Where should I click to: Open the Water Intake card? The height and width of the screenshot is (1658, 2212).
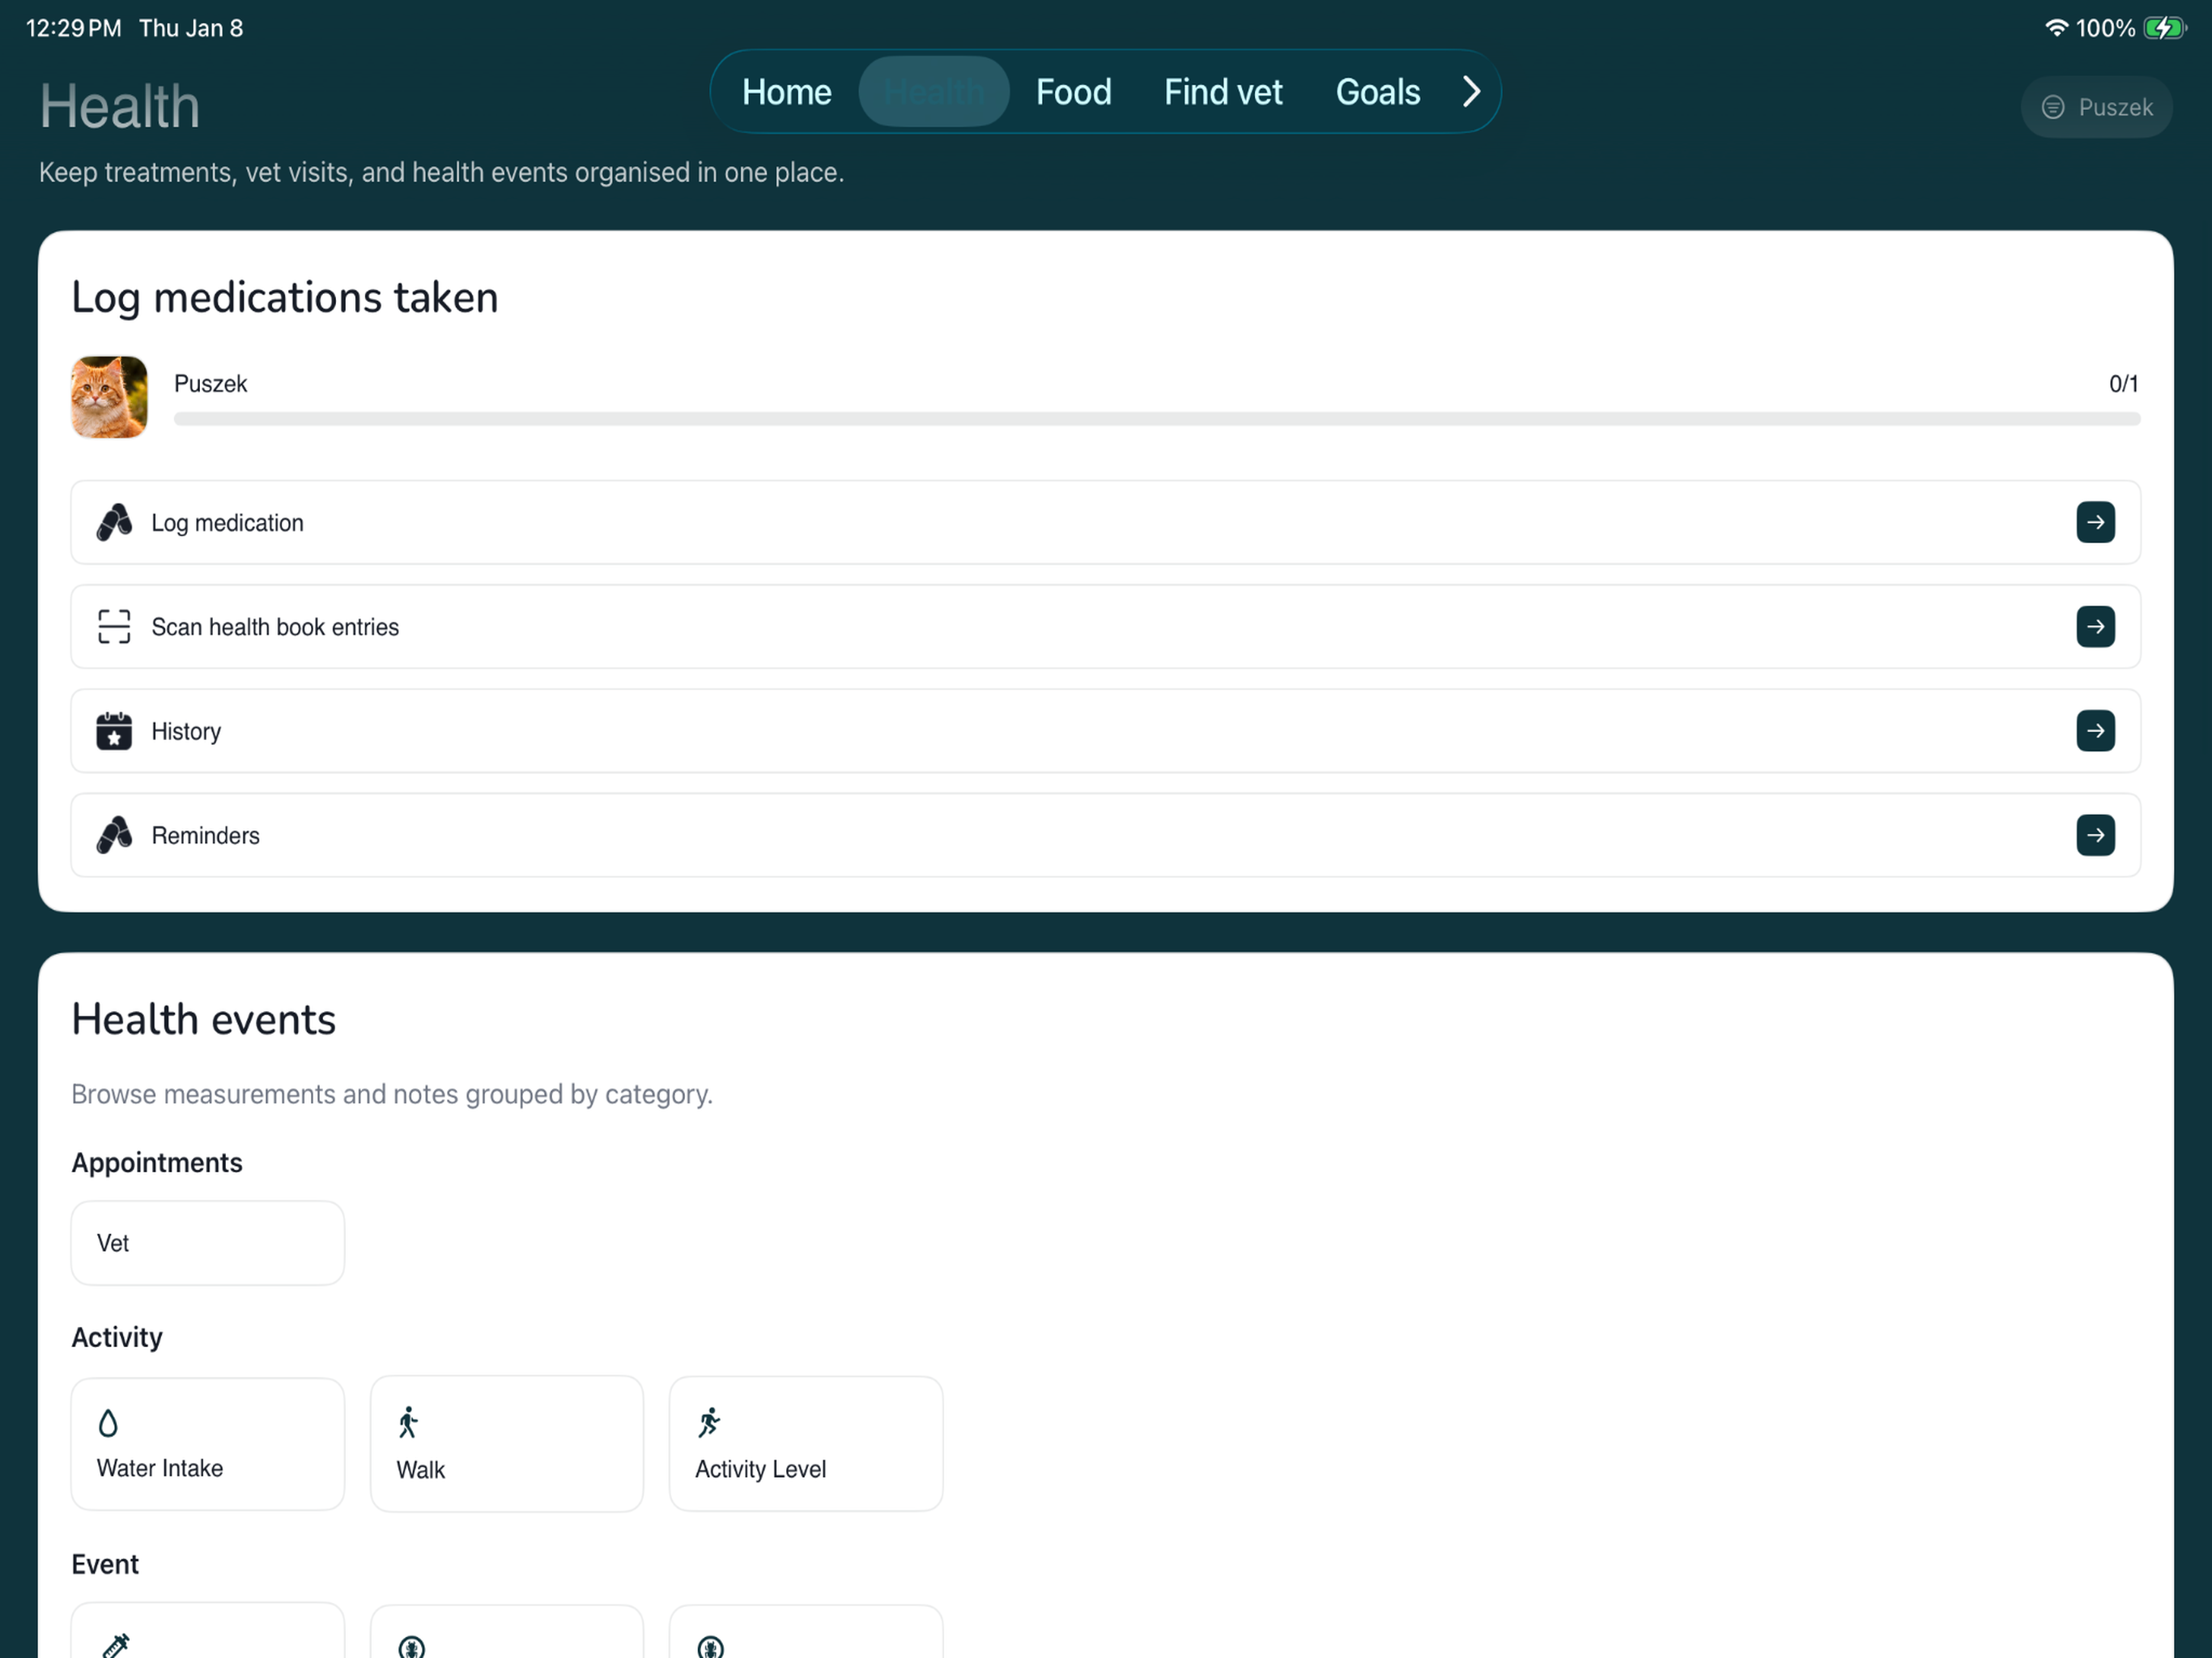208,1444
